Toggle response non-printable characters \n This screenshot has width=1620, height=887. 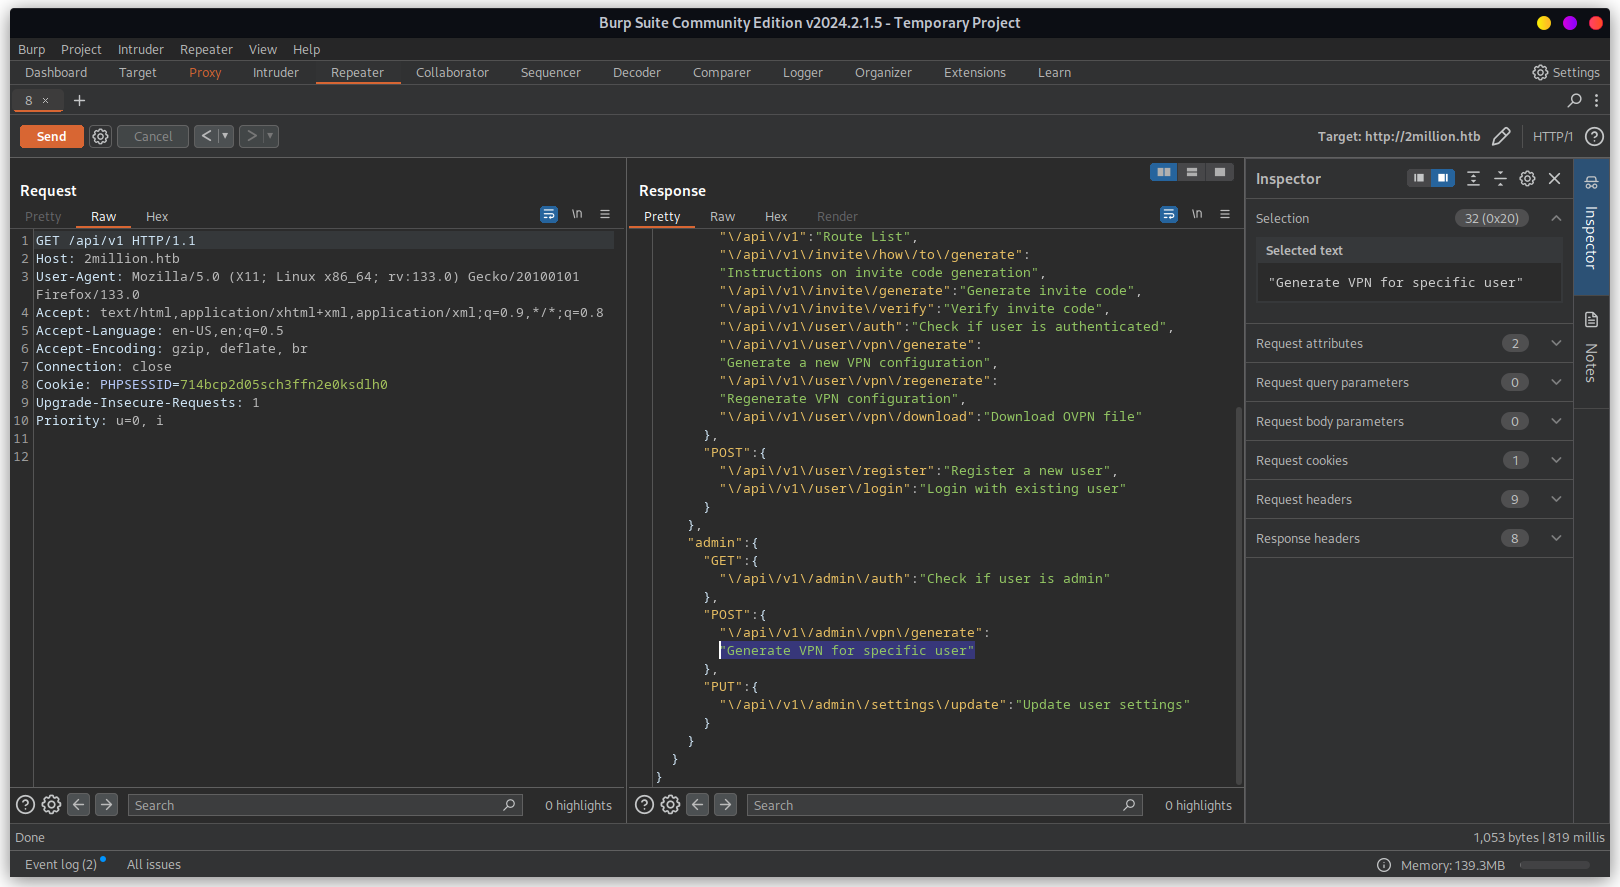pyautogui.click(x=1197, y=214)
